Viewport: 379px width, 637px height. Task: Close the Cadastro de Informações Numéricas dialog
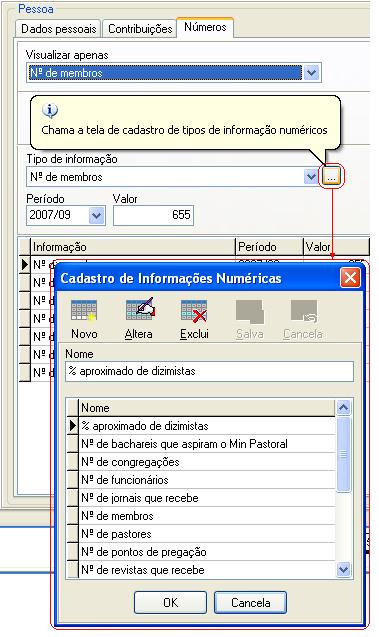click(x=350, y=278)
